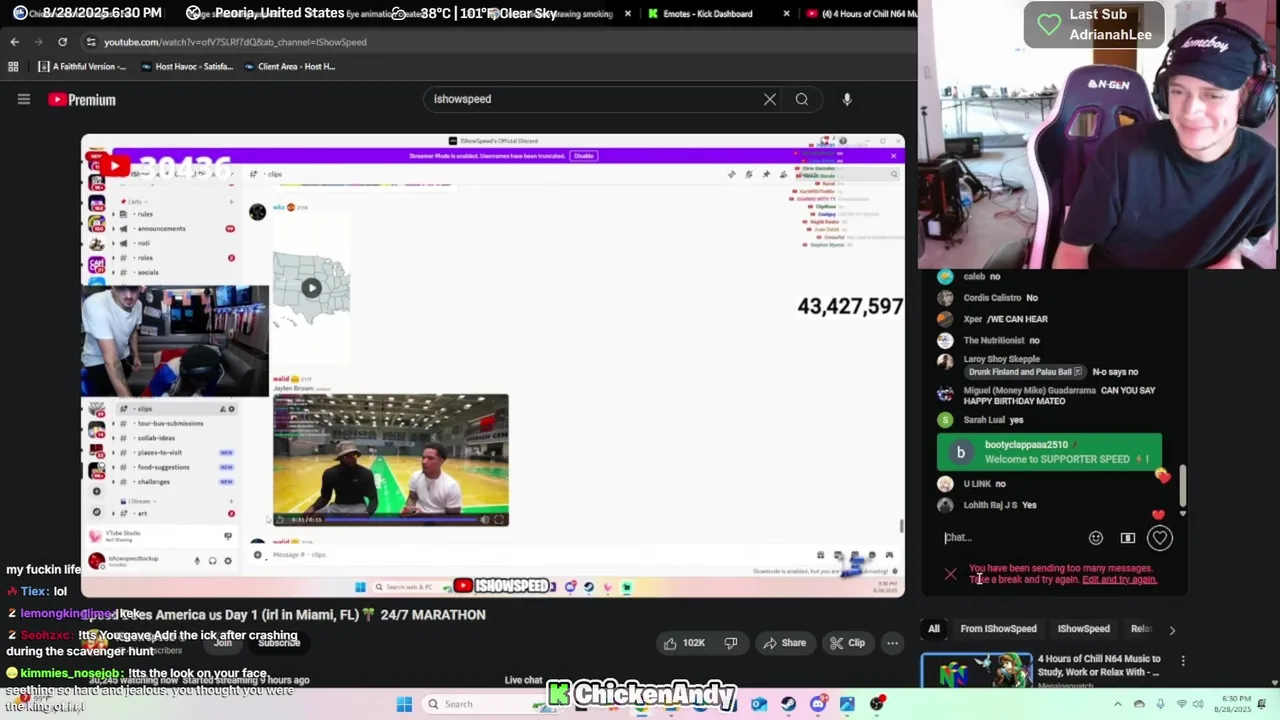This screenshot has width=1280, height=720.
Task: Reload the YouTube page
Action: 62,42
